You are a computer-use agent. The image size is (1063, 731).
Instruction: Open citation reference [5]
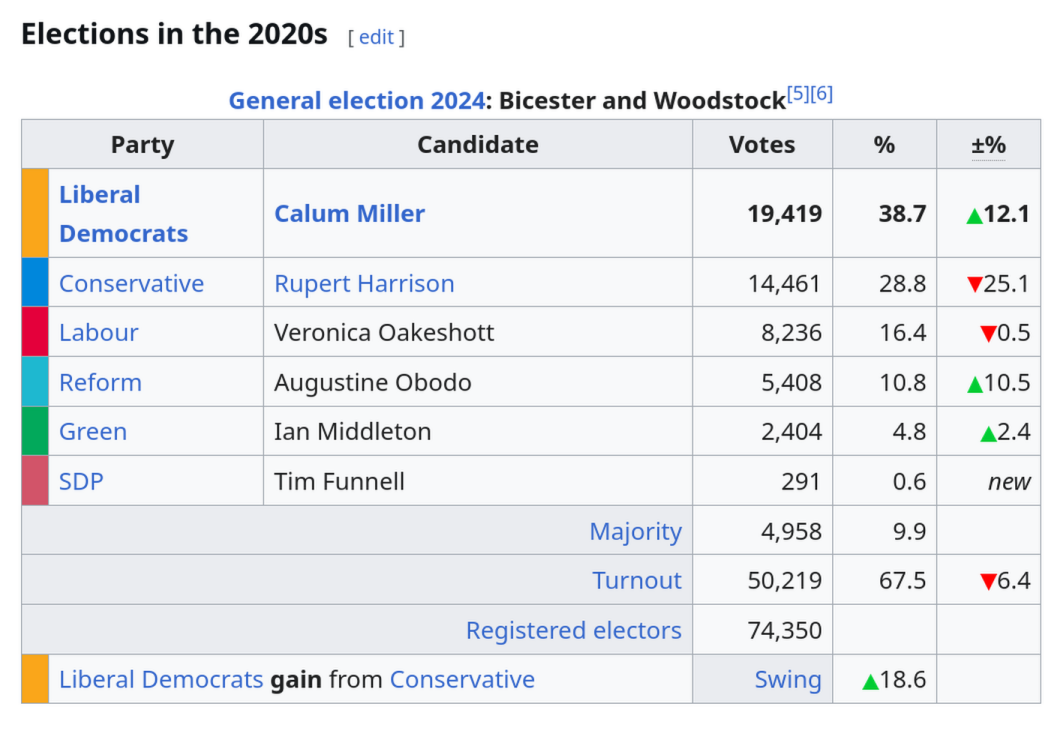(798, 93)
